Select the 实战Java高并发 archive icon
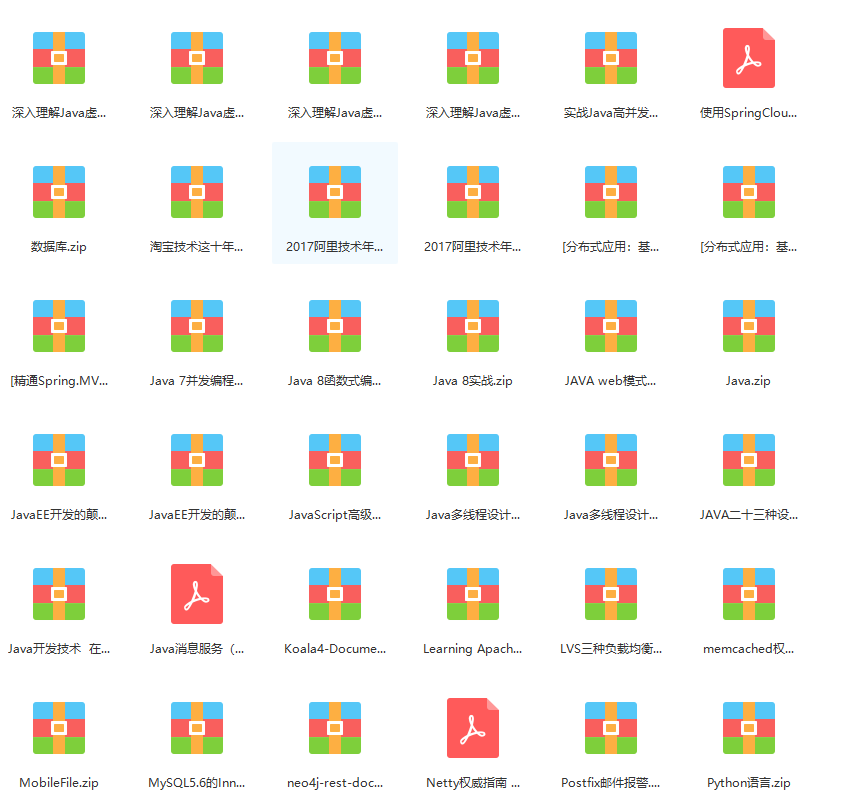The image size is (851, 800). click(611, 58)
